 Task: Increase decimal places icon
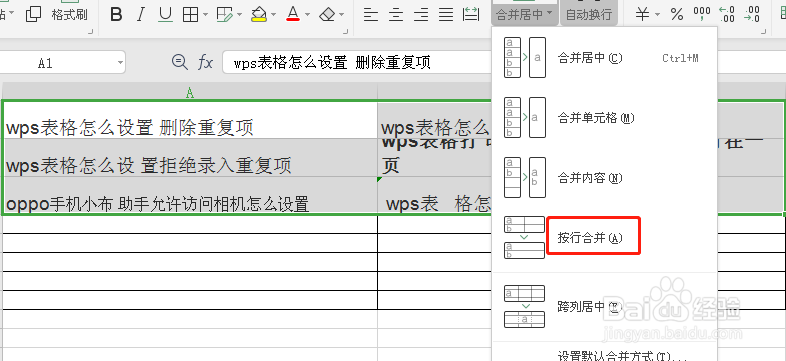(727, 15)
